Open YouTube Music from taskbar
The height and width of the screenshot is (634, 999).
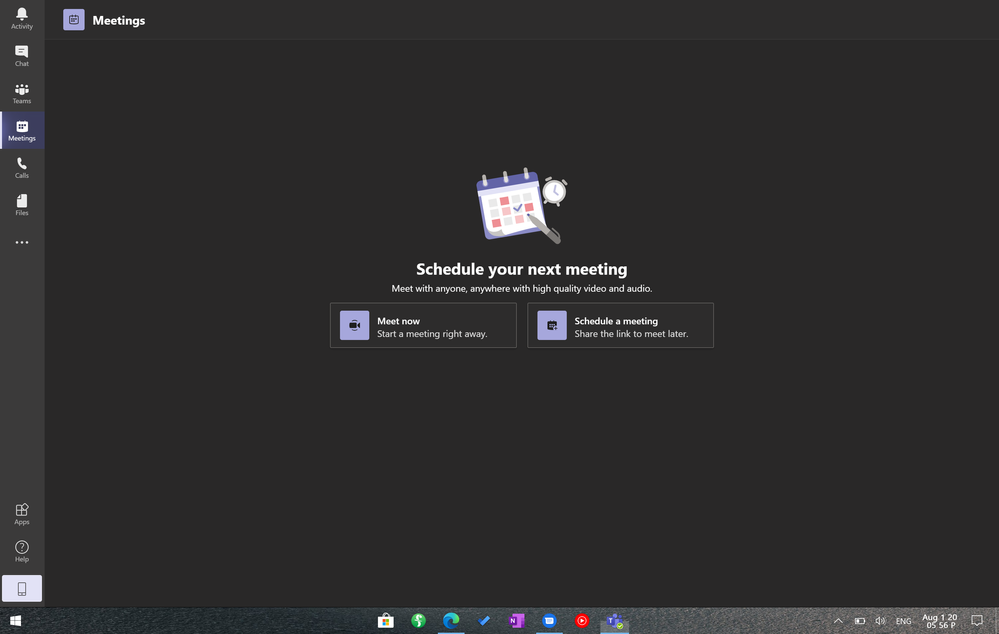(x=582, y=621)
